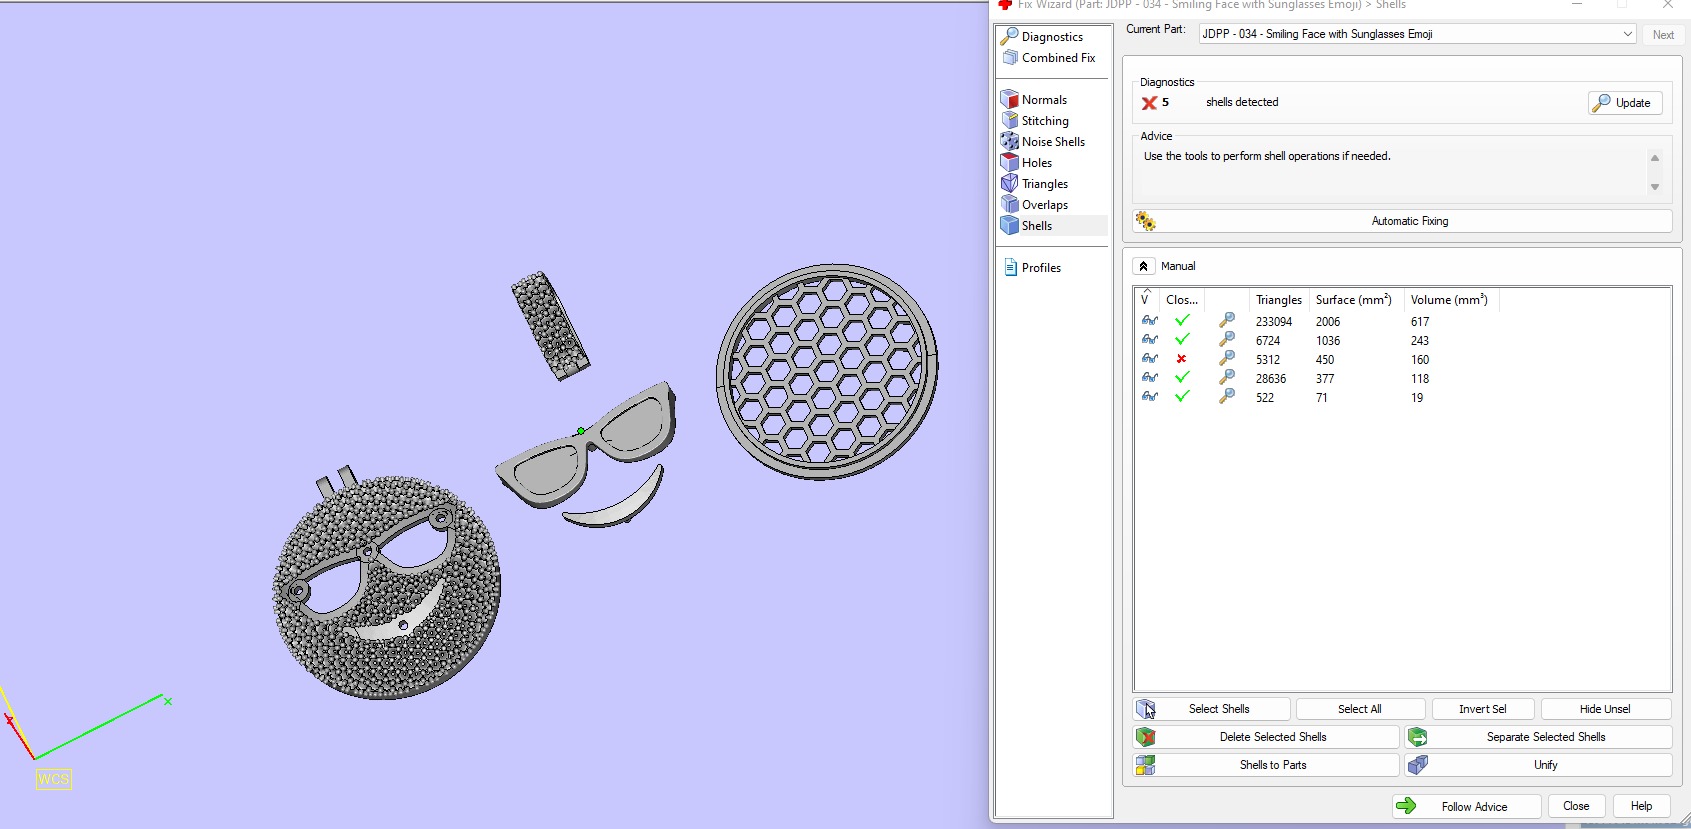The image size is (1691, 829).
Task: Zoom to the 233094-triangle shell with magnifier
Action: pos(1226,321)
